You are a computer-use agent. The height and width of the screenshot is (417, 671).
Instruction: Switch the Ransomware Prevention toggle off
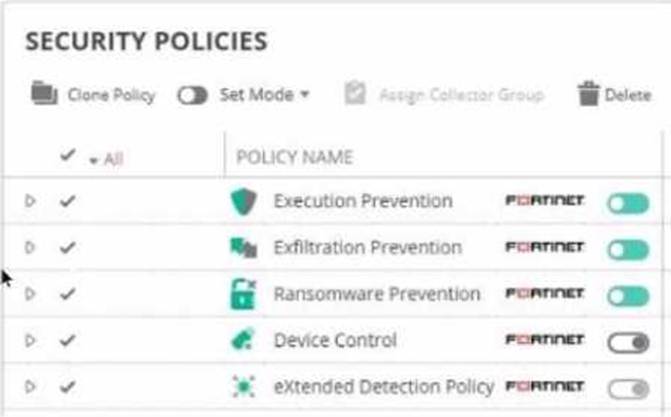(x=627, y=296)
